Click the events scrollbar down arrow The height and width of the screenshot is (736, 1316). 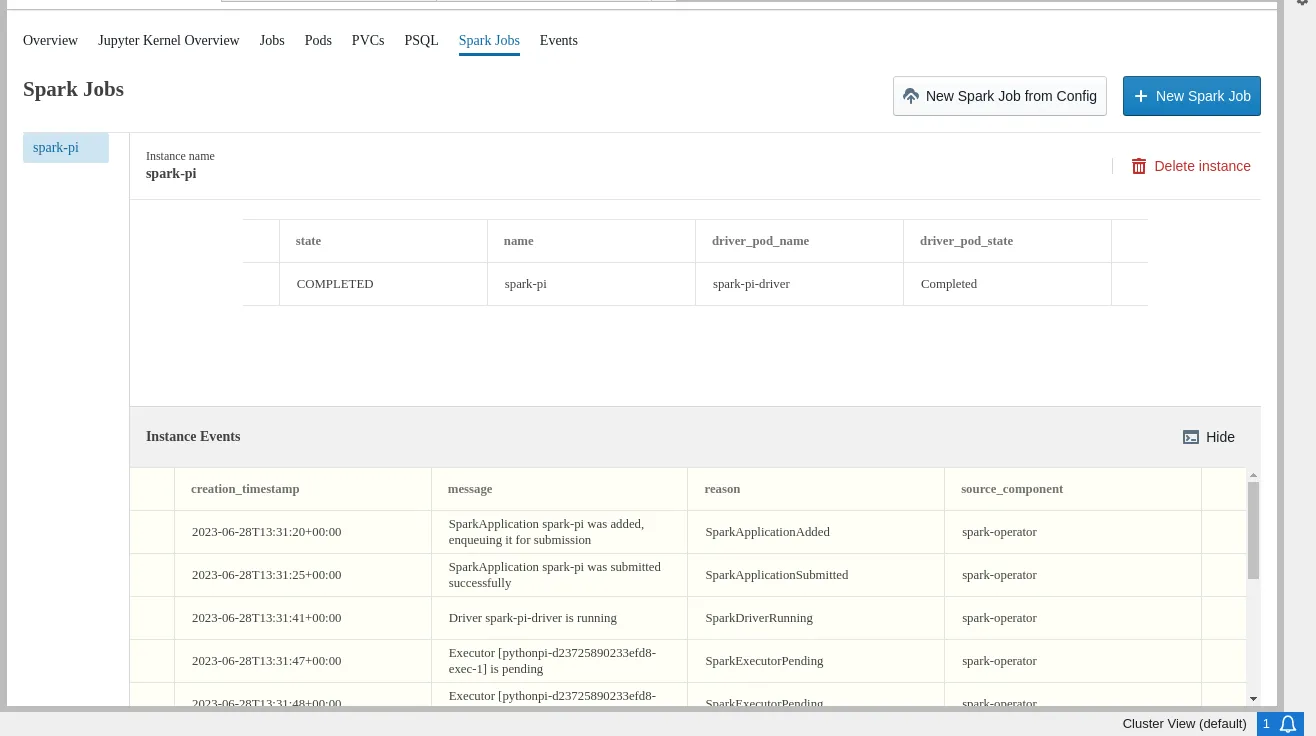click(1253, 699)
